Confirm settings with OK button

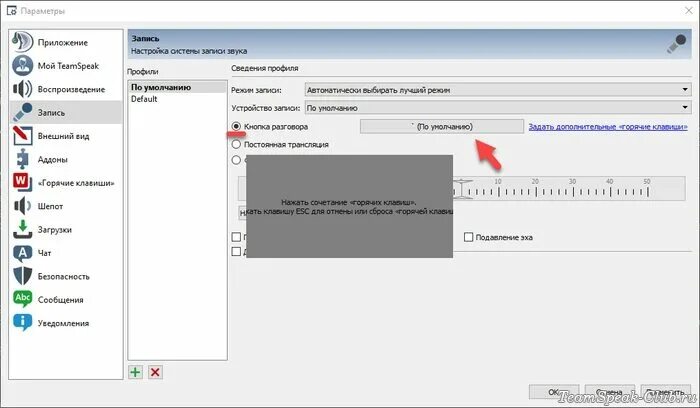pos(554,392)
